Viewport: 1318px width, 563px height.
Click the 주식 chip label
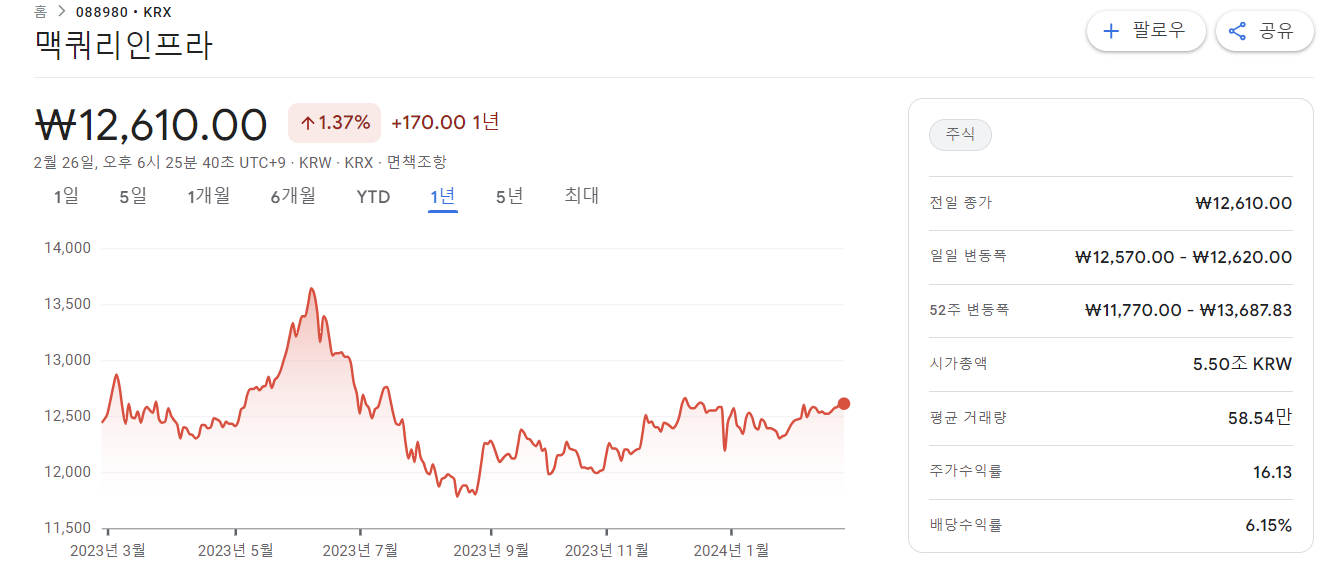click(x=960, y=134)
